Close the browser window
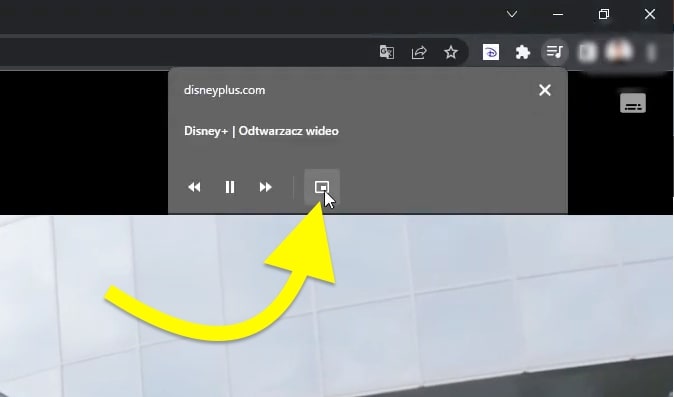674x397 pixels. (650, 14)
